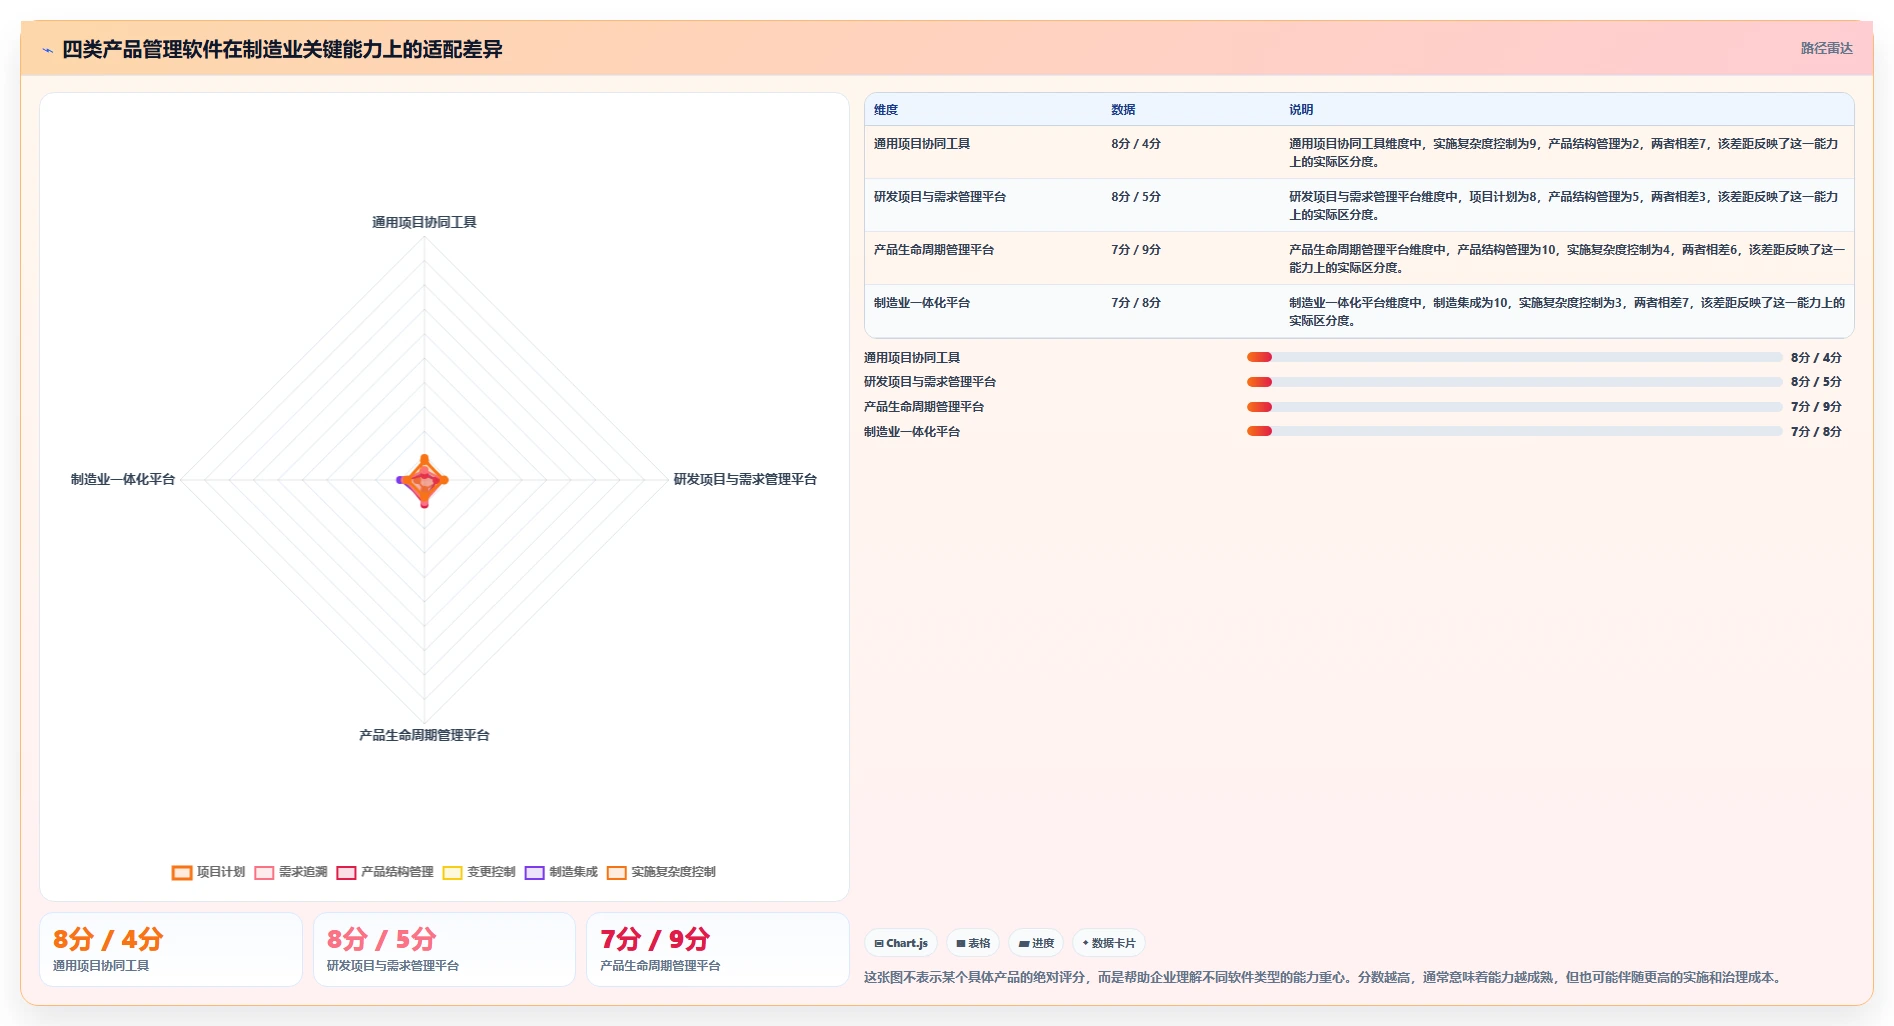Image resolution: width=1894 pixels, height=1026 pixels.
Task: Open the 8分 / 5分 研发项目与需求管理平台 data card
Action: (x=444, y=949)
